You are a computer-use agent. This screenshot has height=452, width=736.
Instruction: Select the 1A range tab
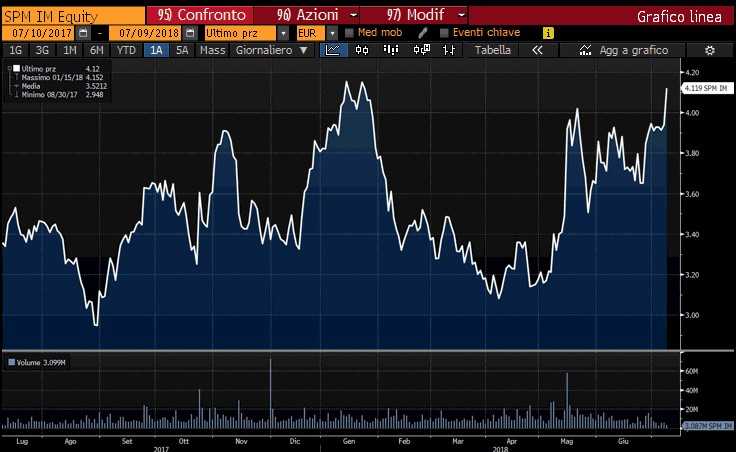[156, 50]
